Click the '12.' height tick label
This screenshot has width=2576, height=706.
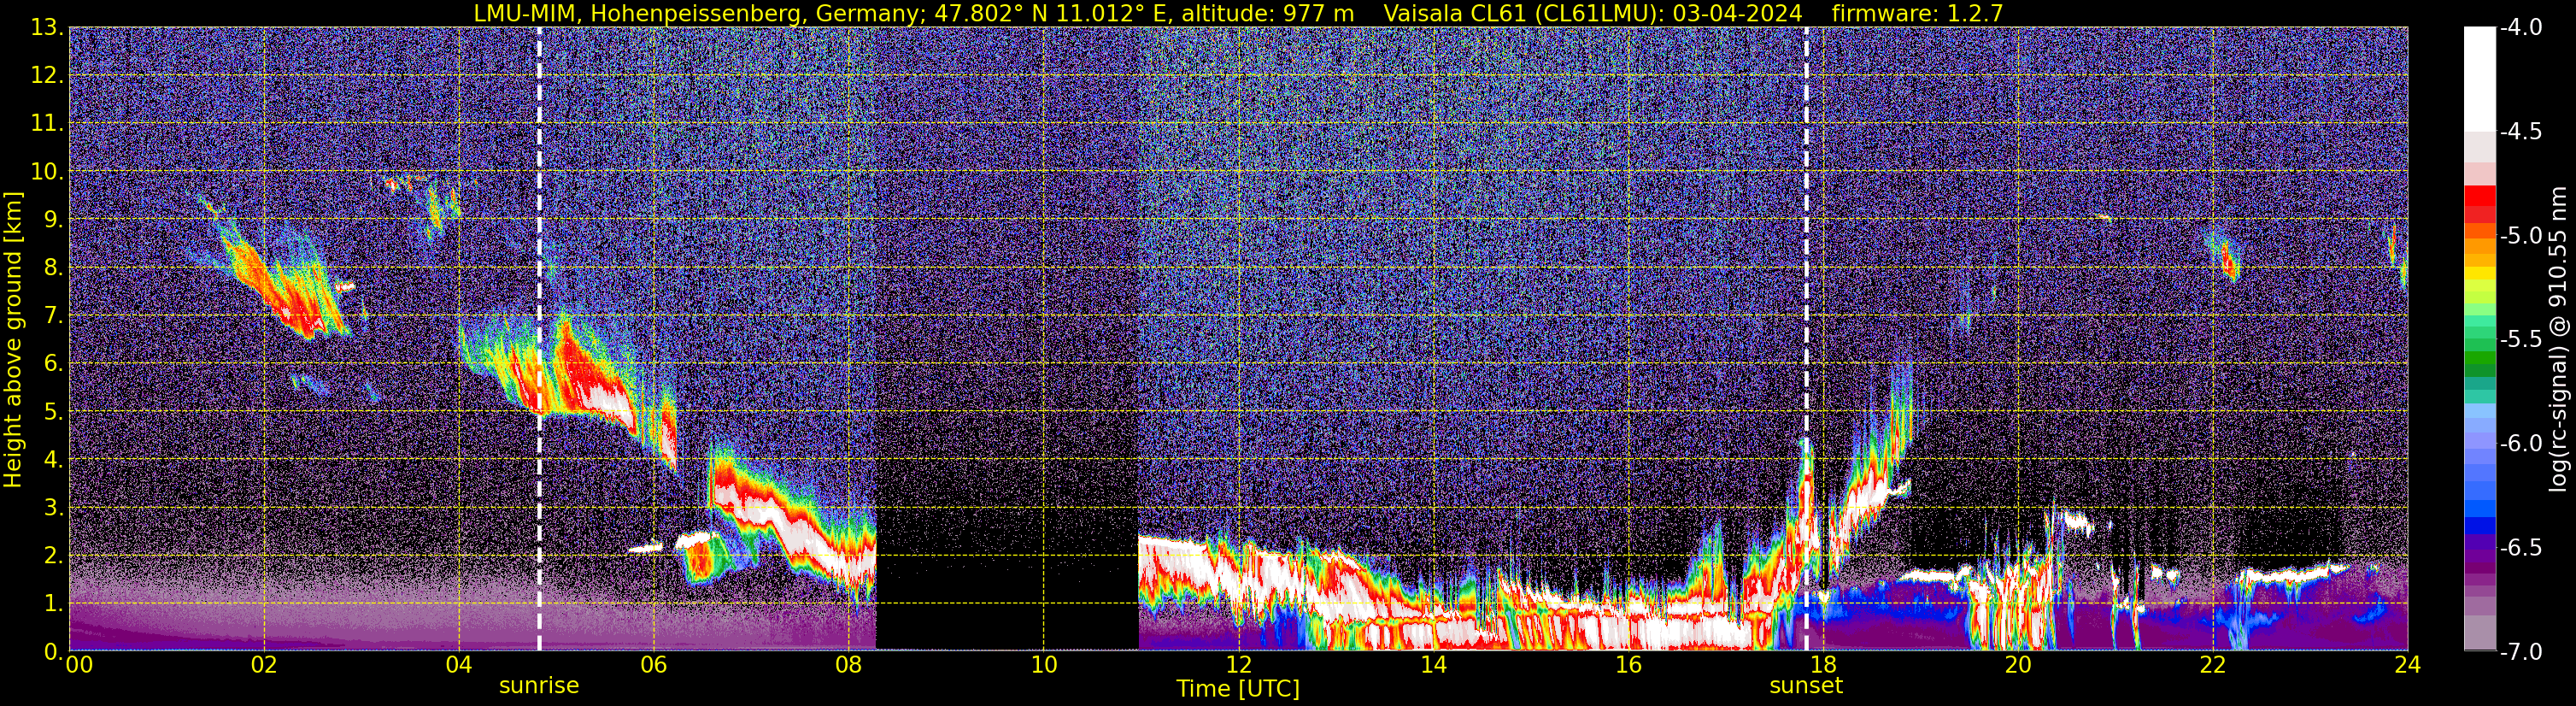point(47,76)
